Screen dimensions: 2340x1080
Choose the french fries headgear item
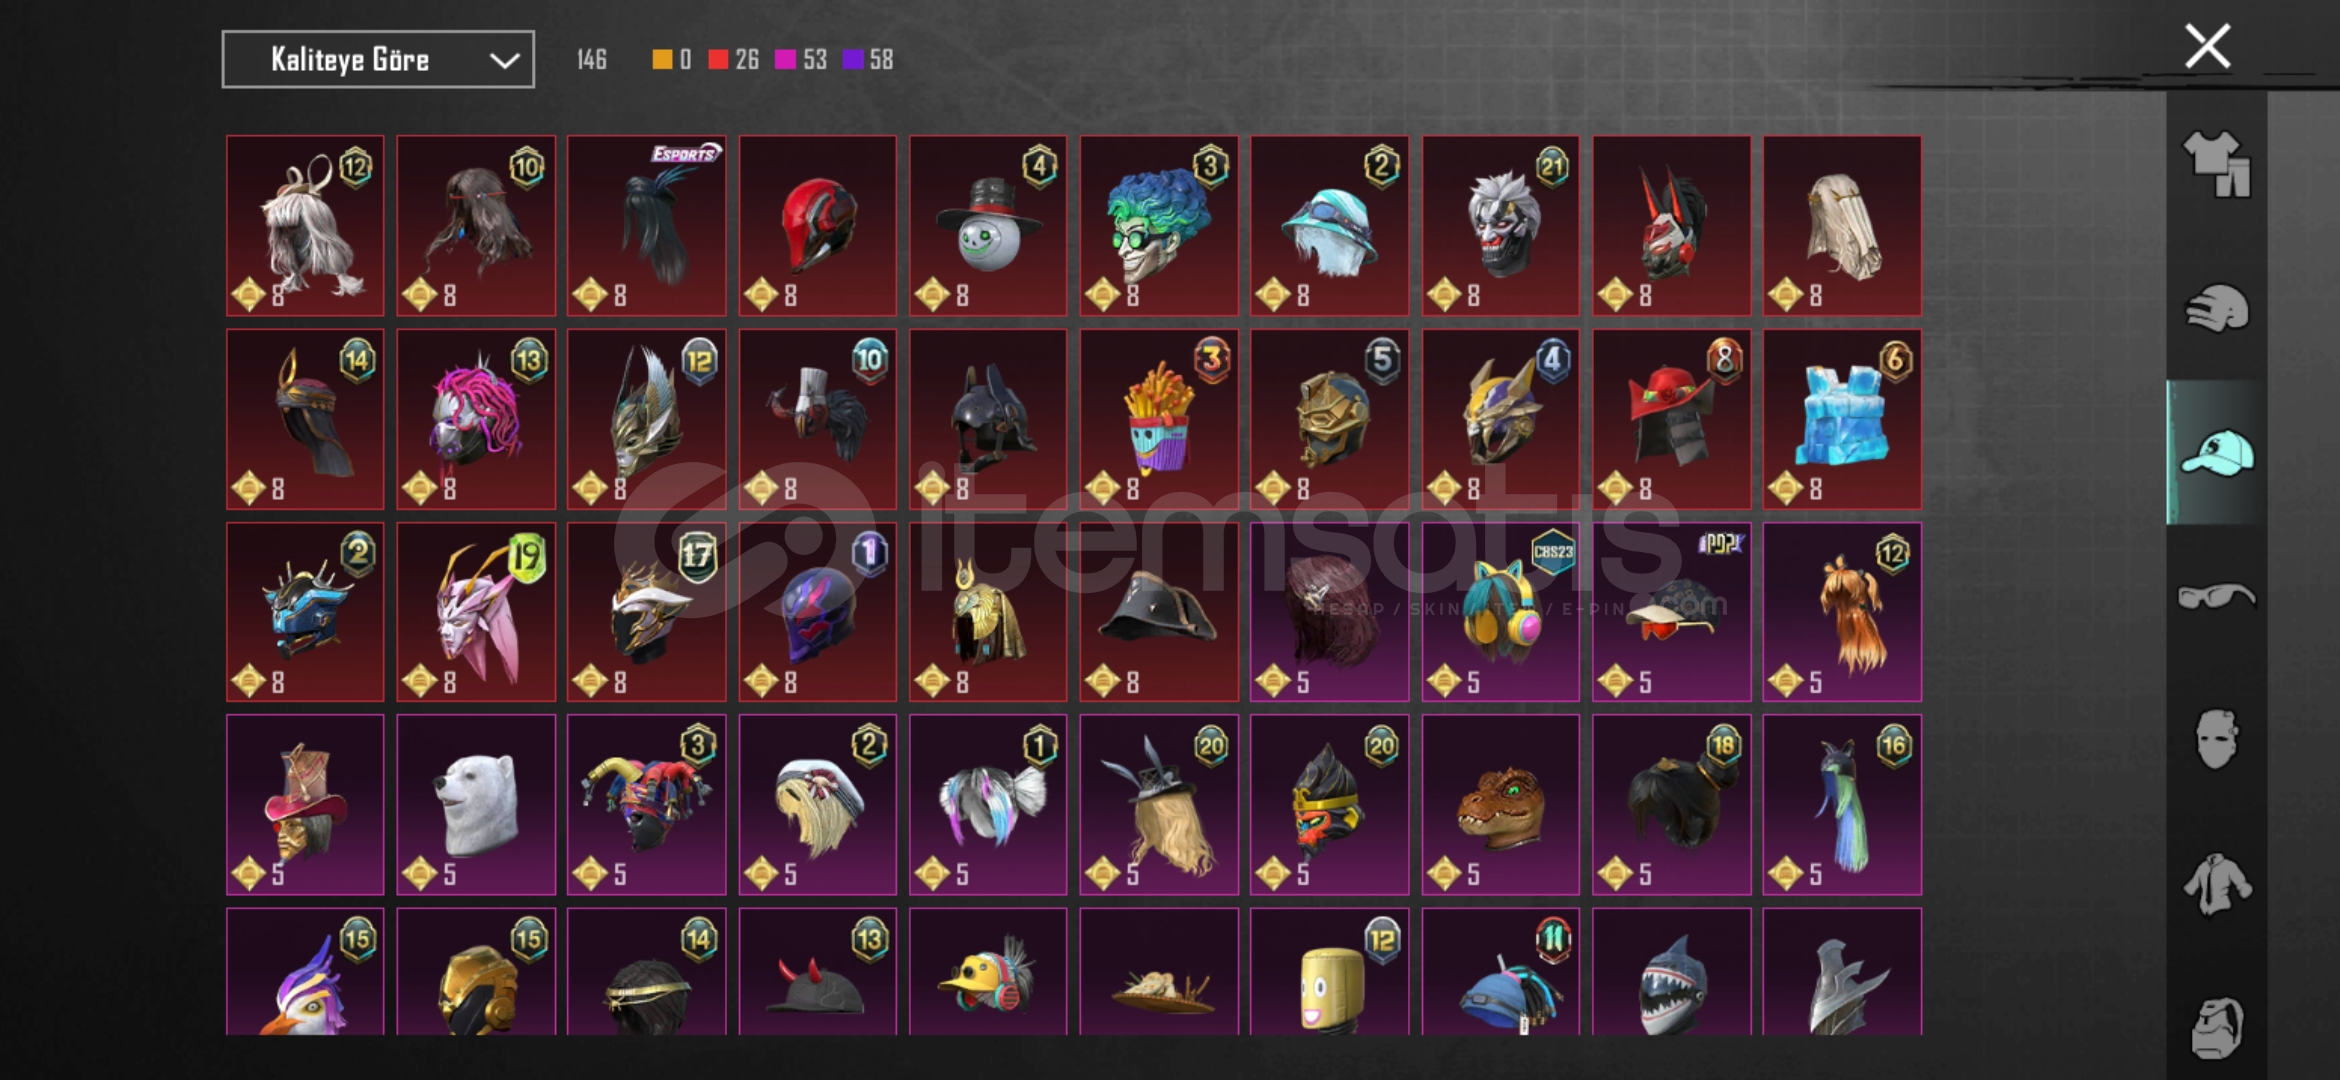tap(1159, 419)
